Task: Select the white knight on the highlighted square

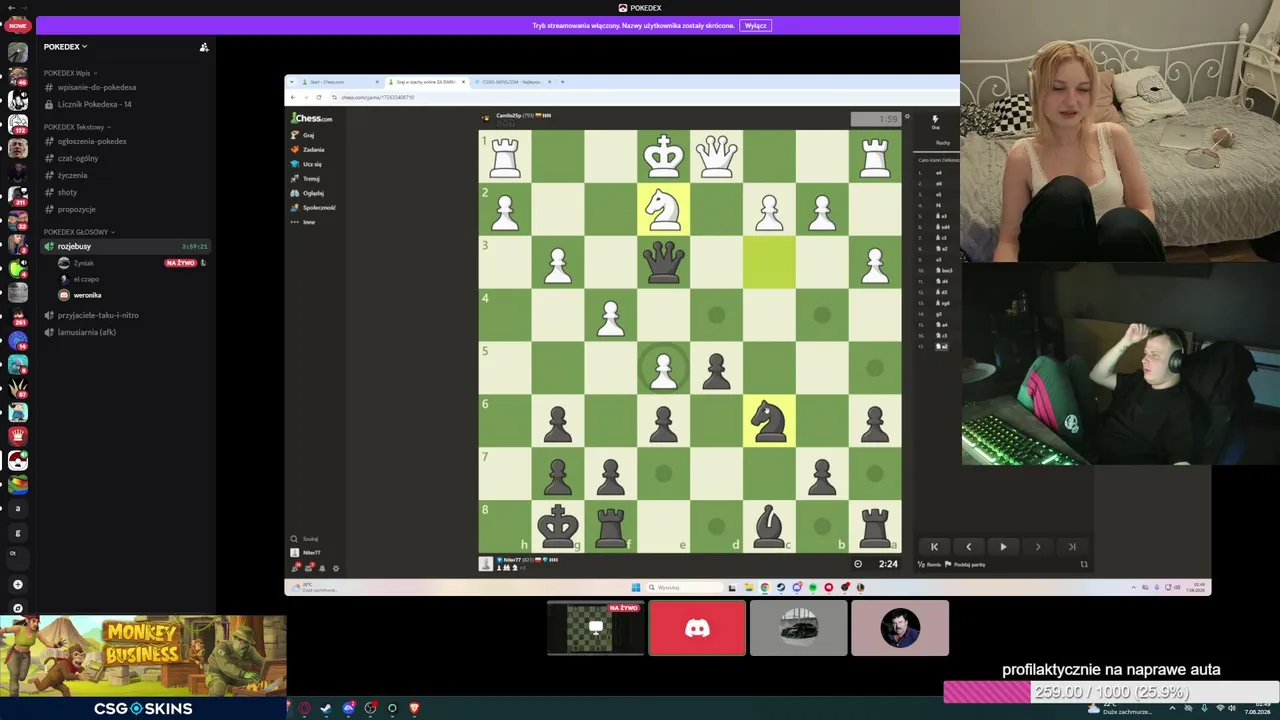Action: [663, 210]
